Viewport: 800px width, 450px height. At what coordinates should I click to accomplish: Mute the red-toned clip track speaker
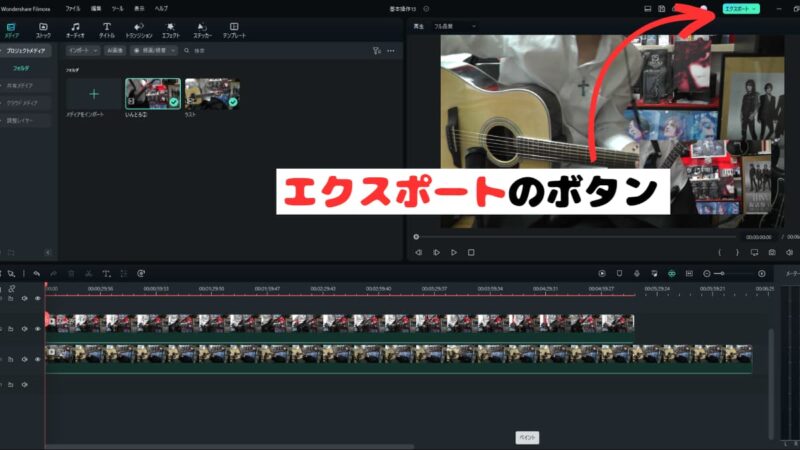click(x=24, y=329)
